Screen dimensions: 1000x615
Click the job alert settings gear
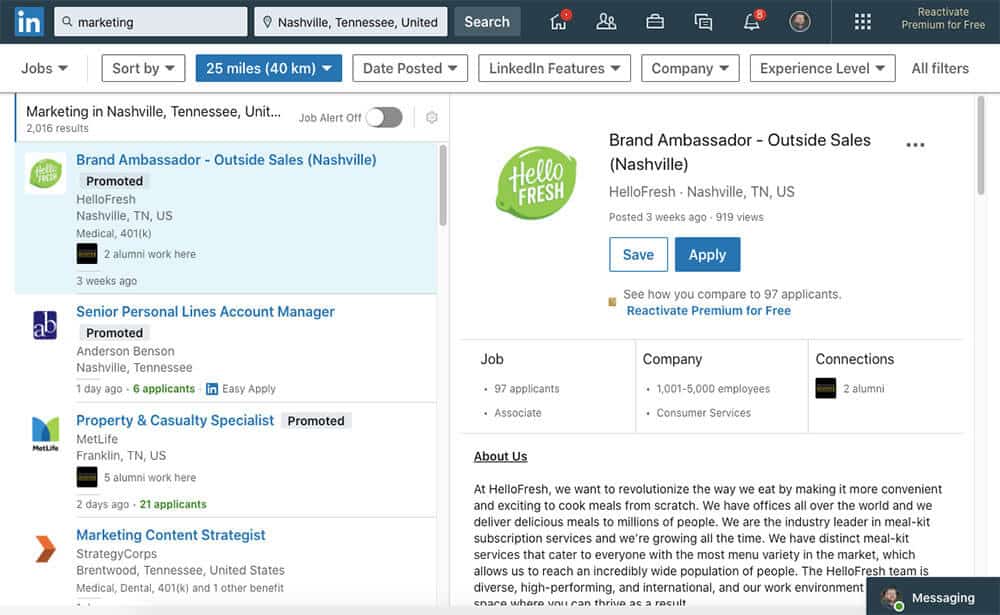[432, 117]
